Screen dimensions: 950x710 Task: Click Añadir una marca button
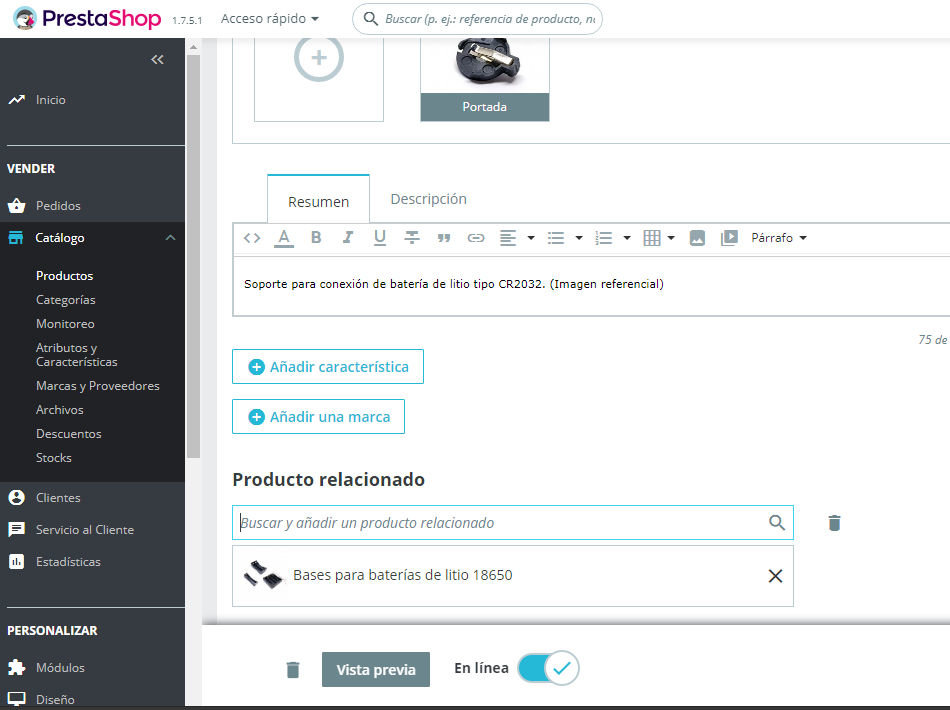(x=318, y=417)
